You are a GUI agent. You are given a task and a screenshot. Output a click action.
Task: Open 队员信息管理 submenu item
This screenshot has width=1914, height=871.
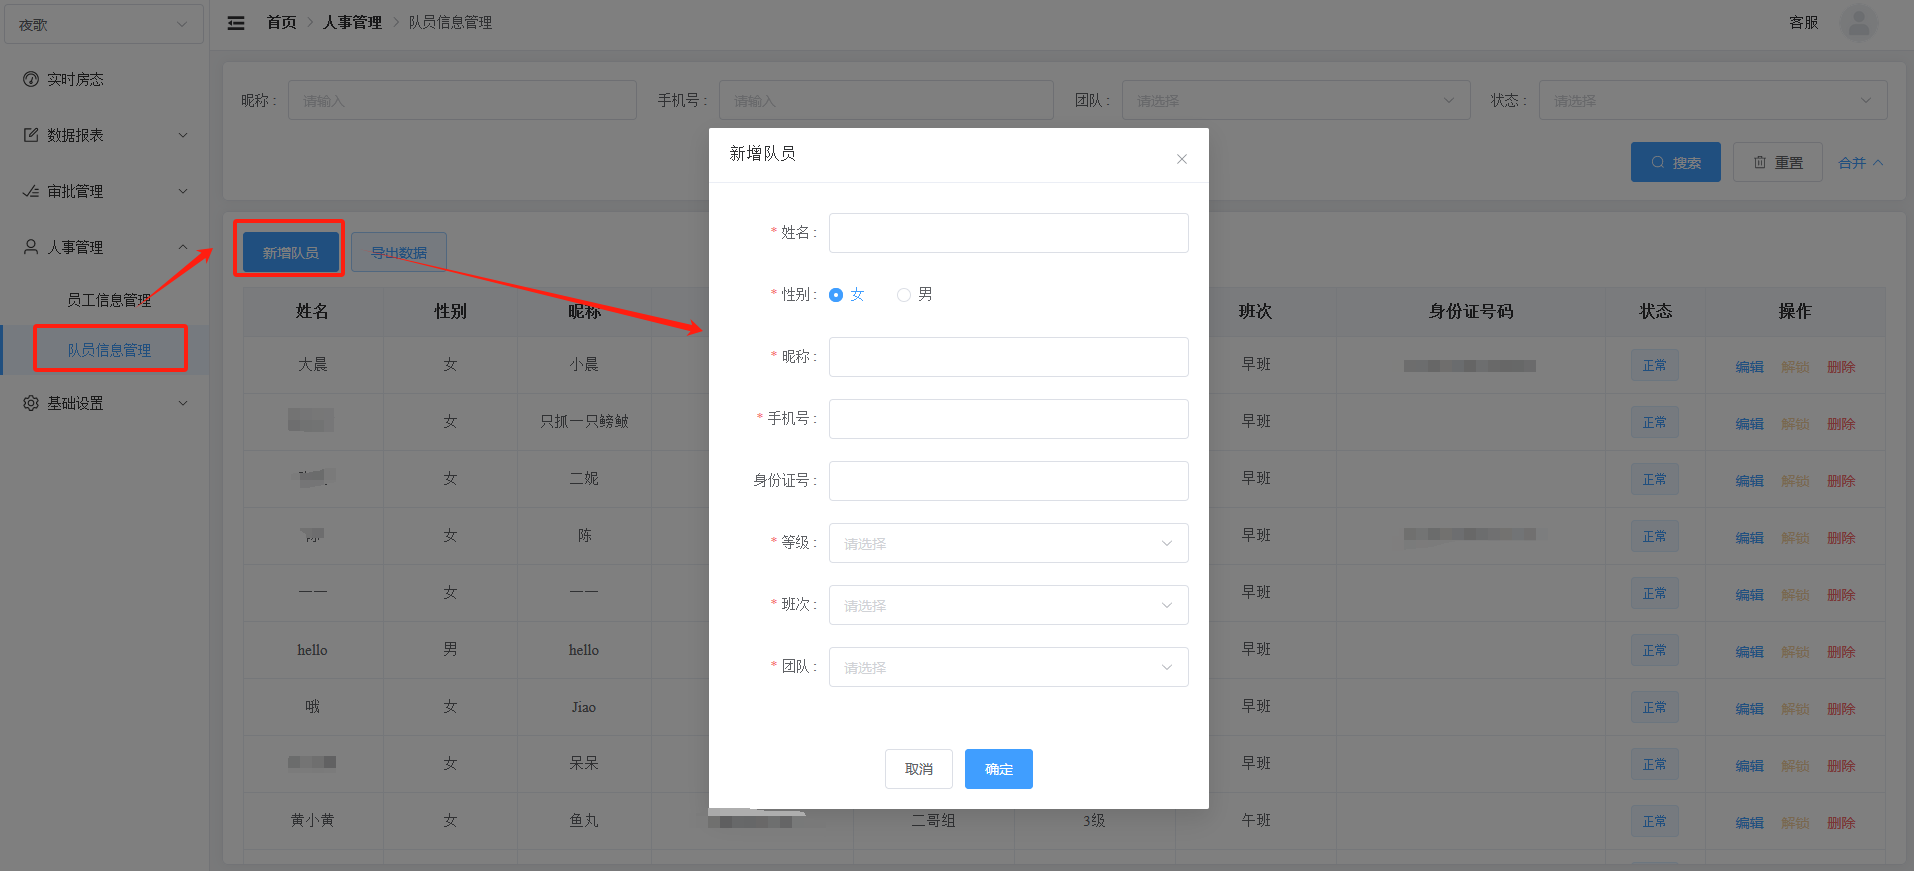click(109, 350)
